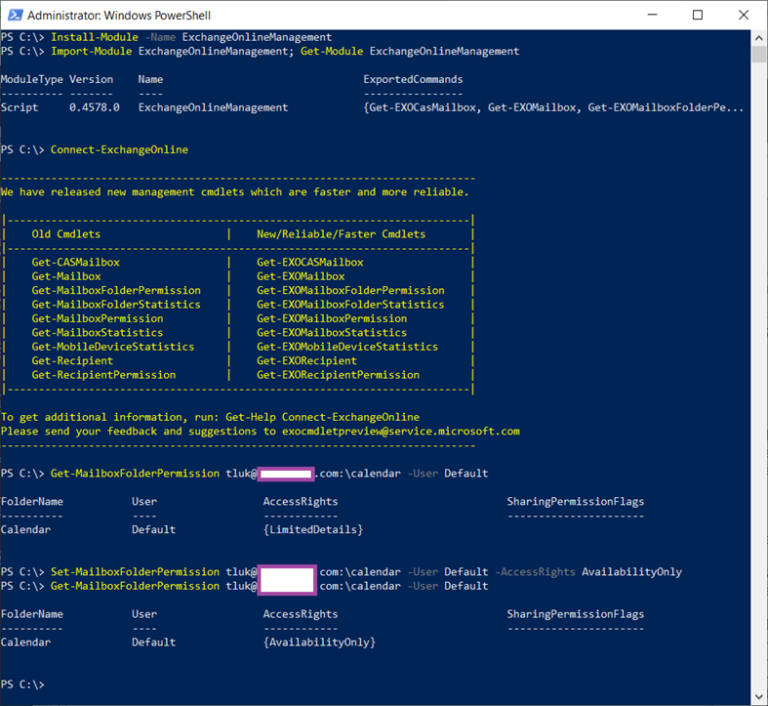Viewport: 768px width, 706px height.
Task: Click 'Get-EXOMailboxFolderPermission' entry
Action: click(x=351, y=291)
